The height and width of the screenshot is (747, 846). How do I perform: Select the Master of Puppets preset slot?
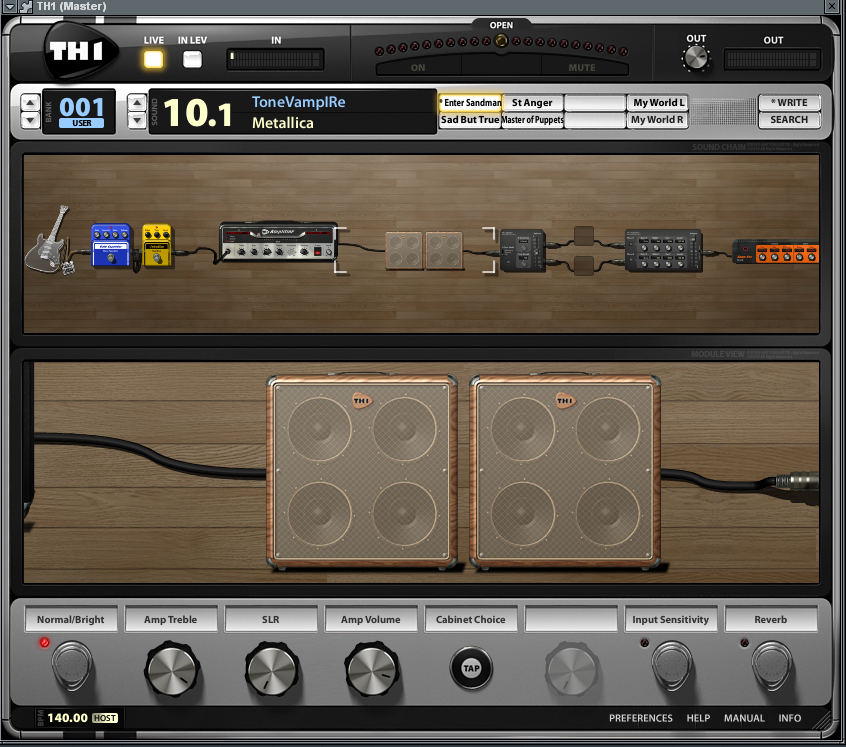[532, 120]
